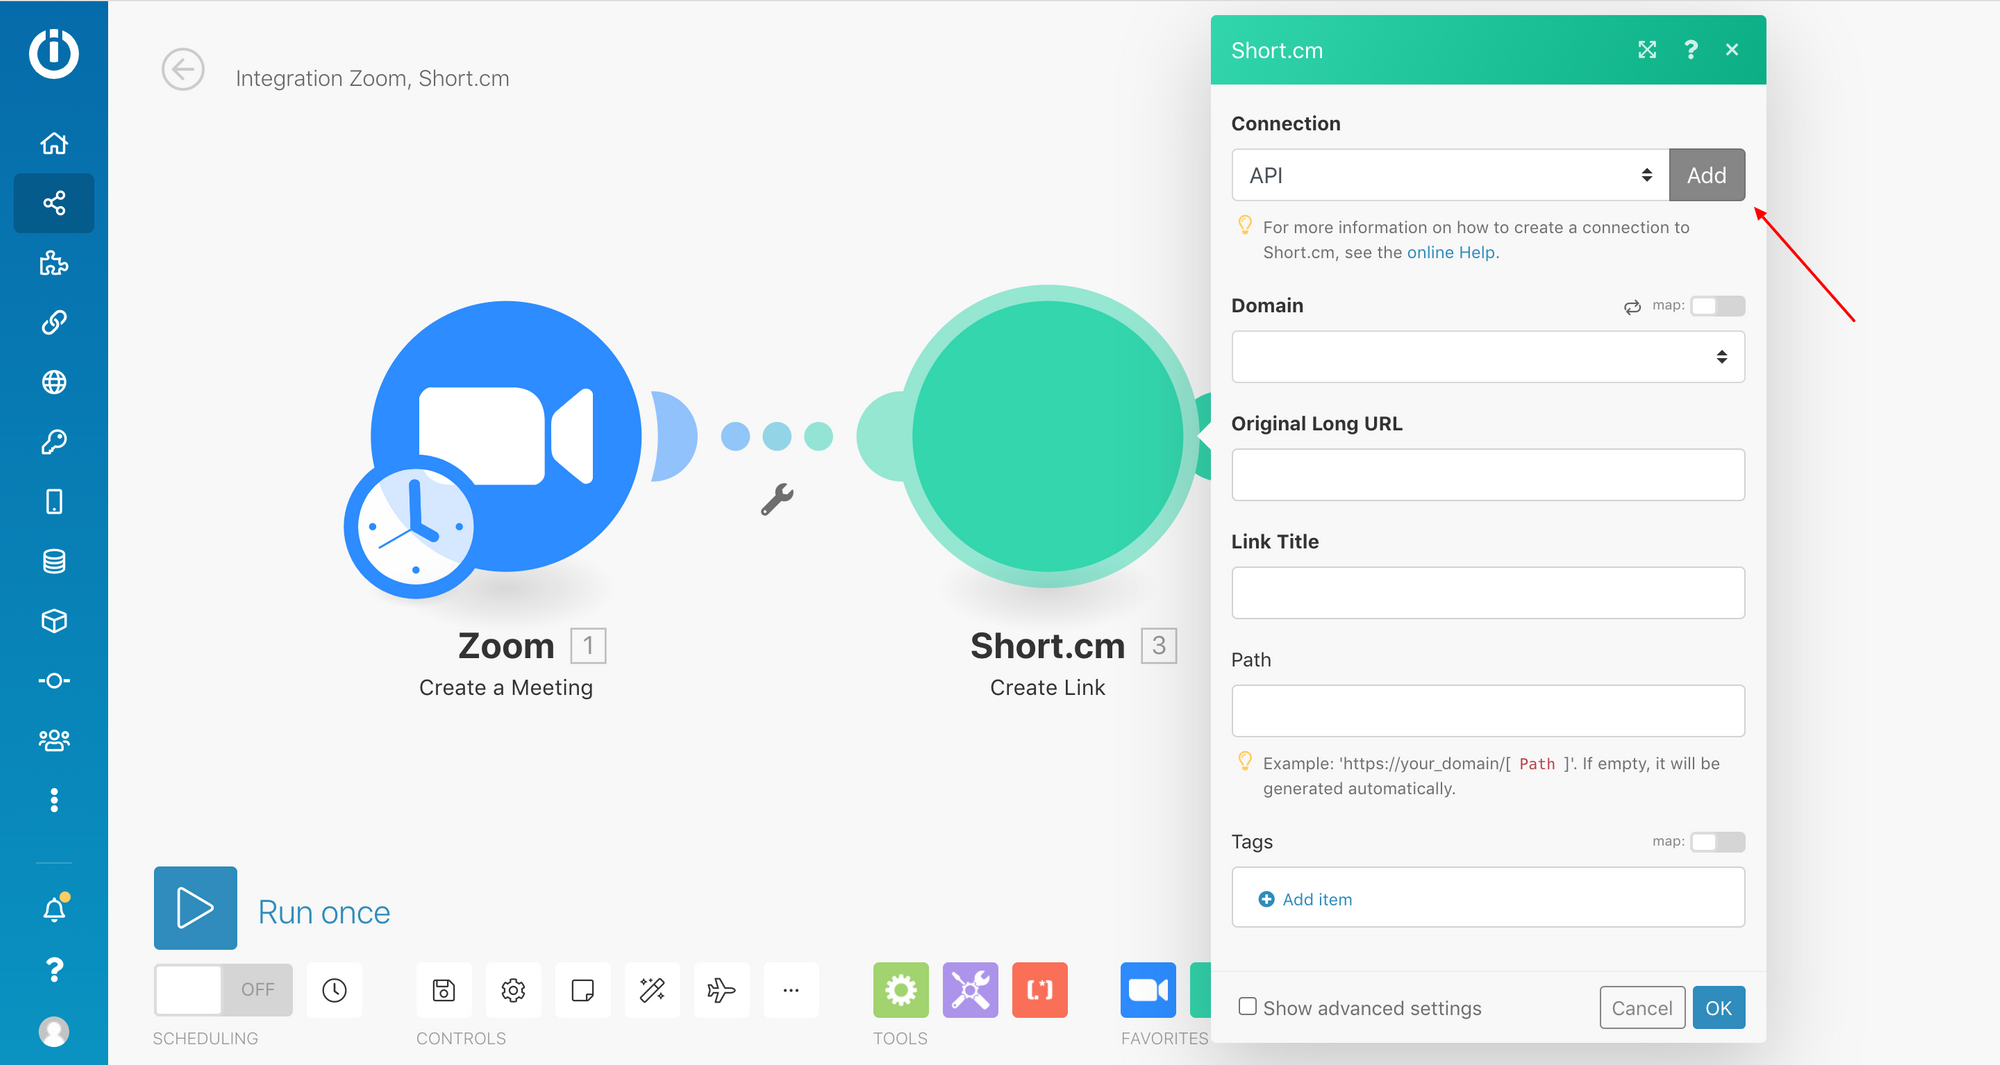Image resolution: width=2000 pixels, height=1065 pixels.
Task: Open the online Help link
Action: point(1451,253)
